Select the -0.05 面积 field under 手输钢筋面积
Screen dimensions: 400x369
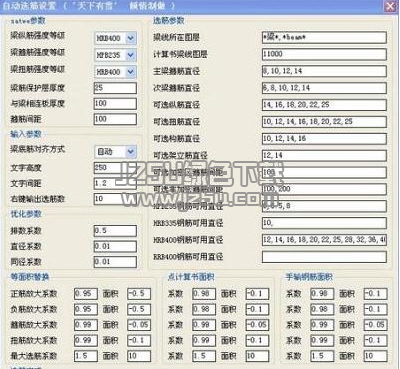[x=376, y=325]
